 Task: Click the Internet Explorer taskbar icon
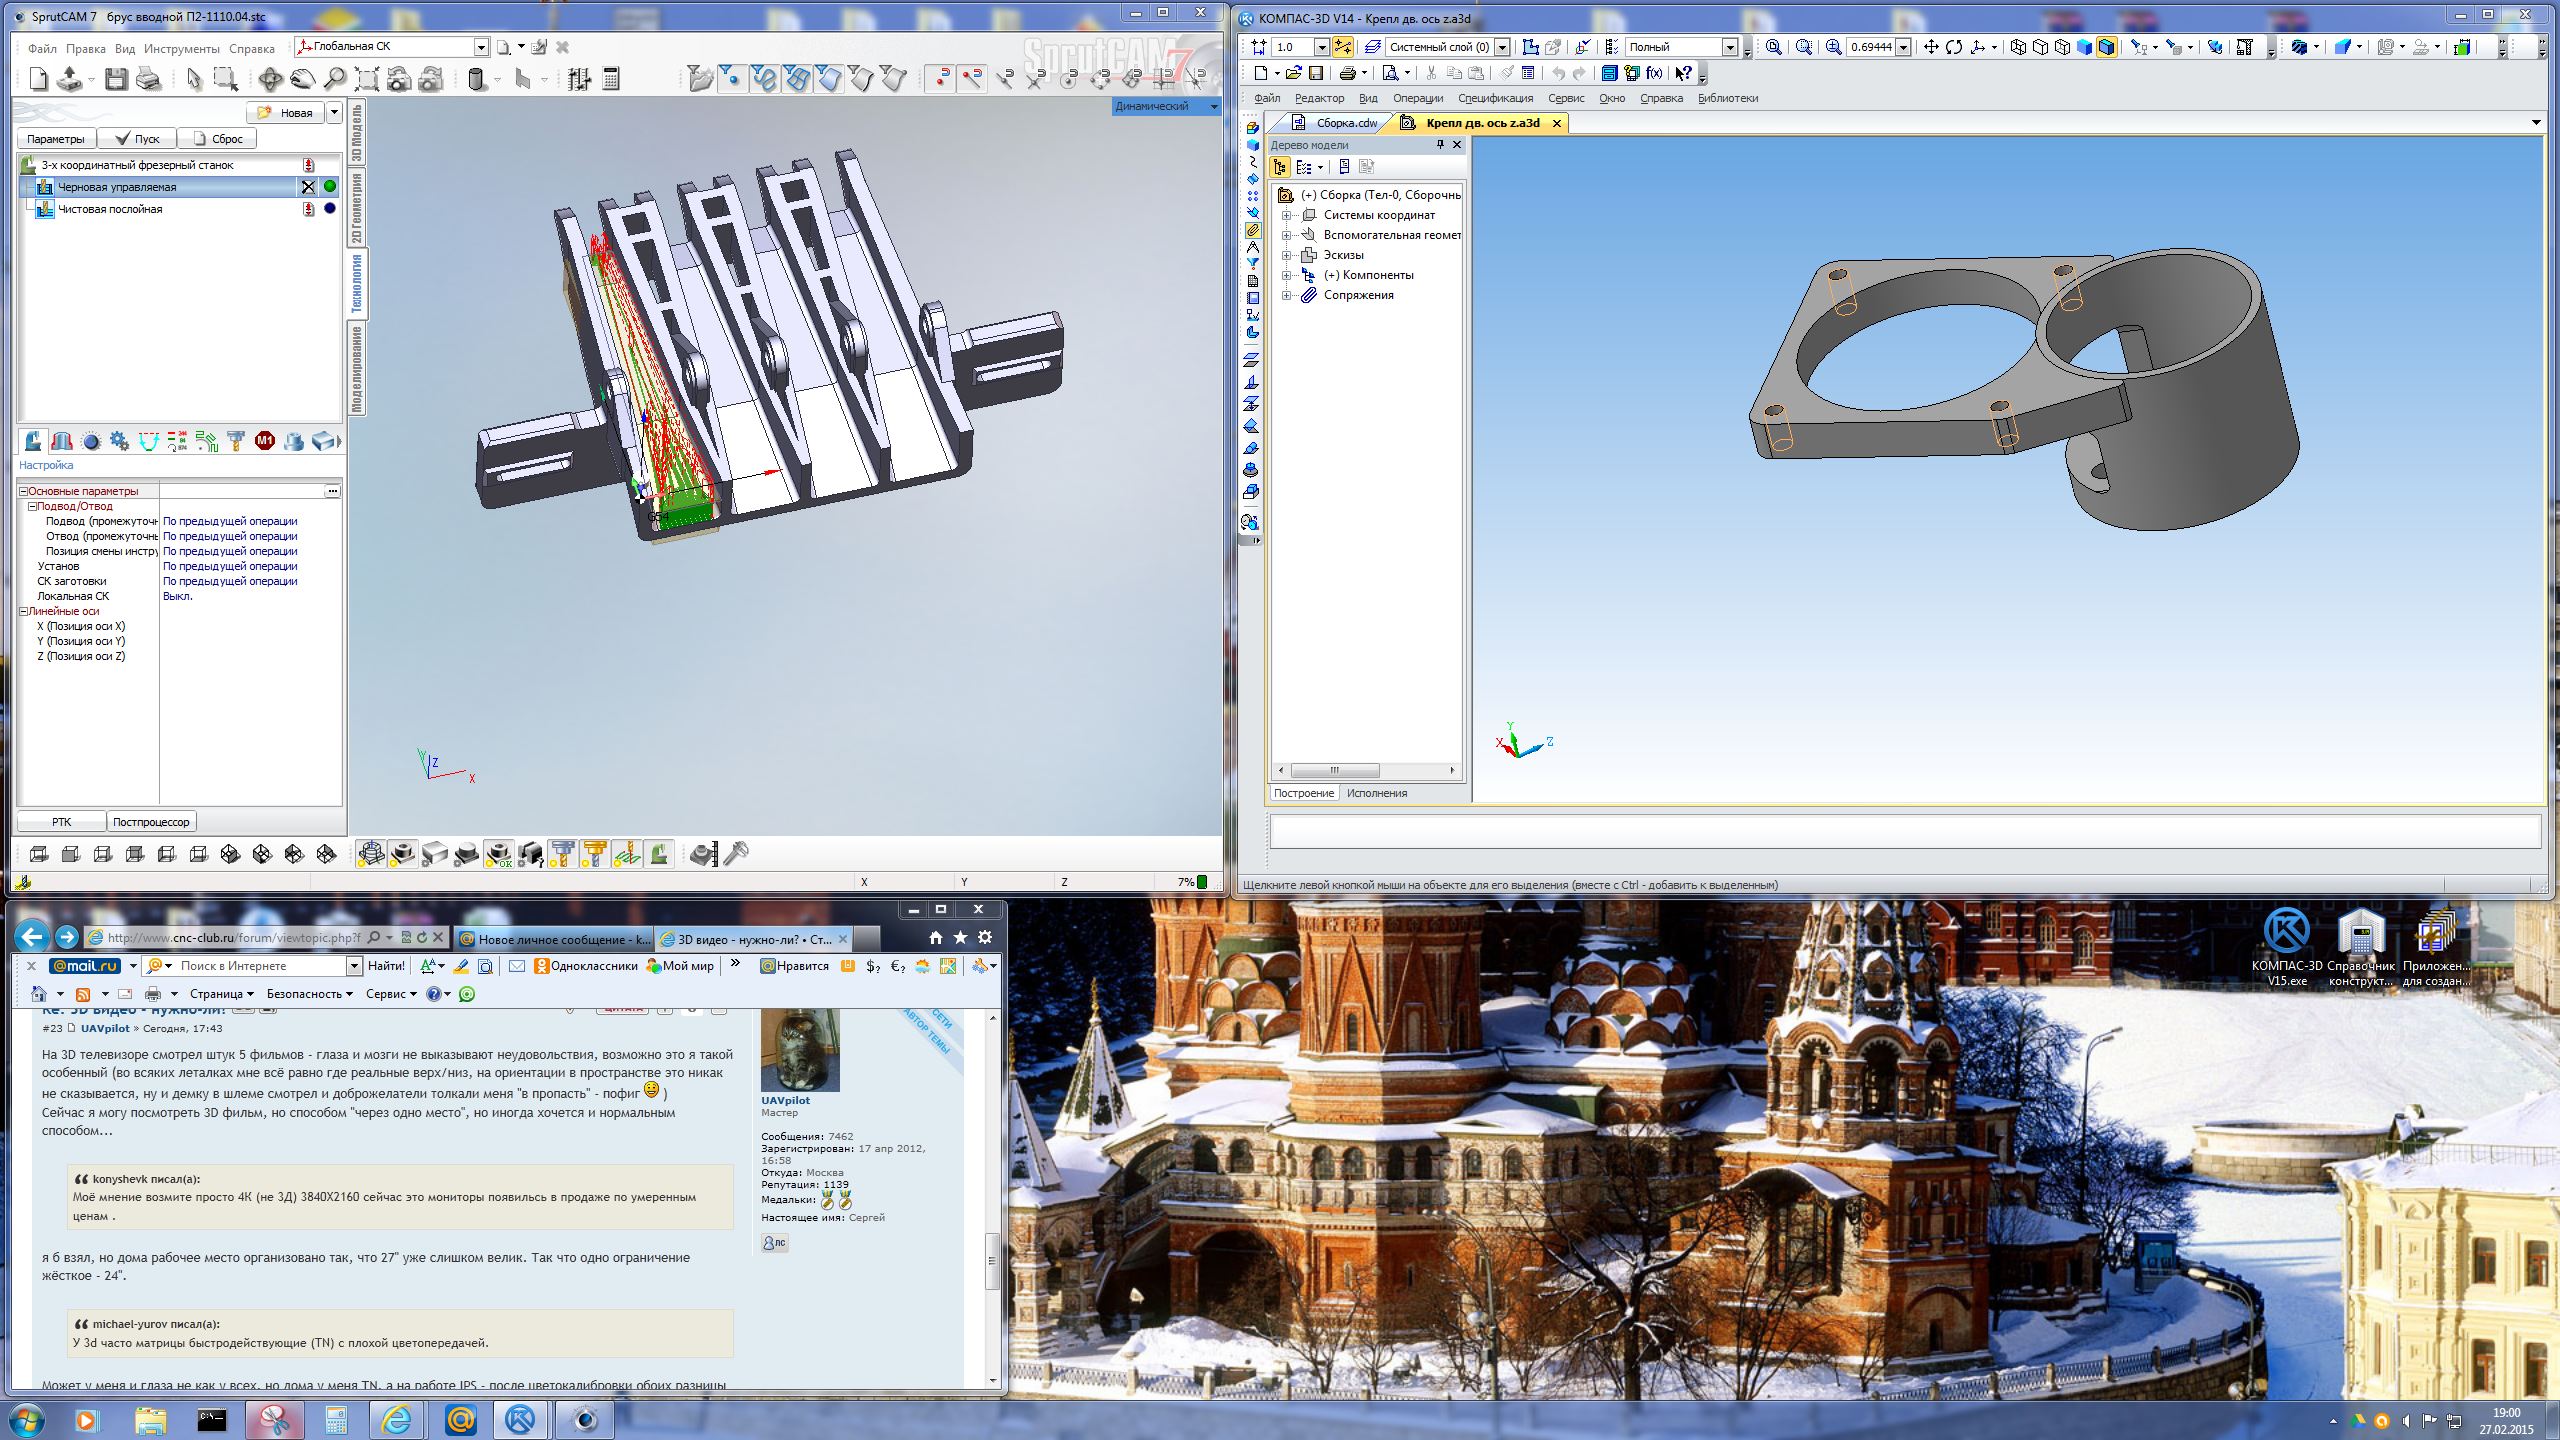[396, 1420]
